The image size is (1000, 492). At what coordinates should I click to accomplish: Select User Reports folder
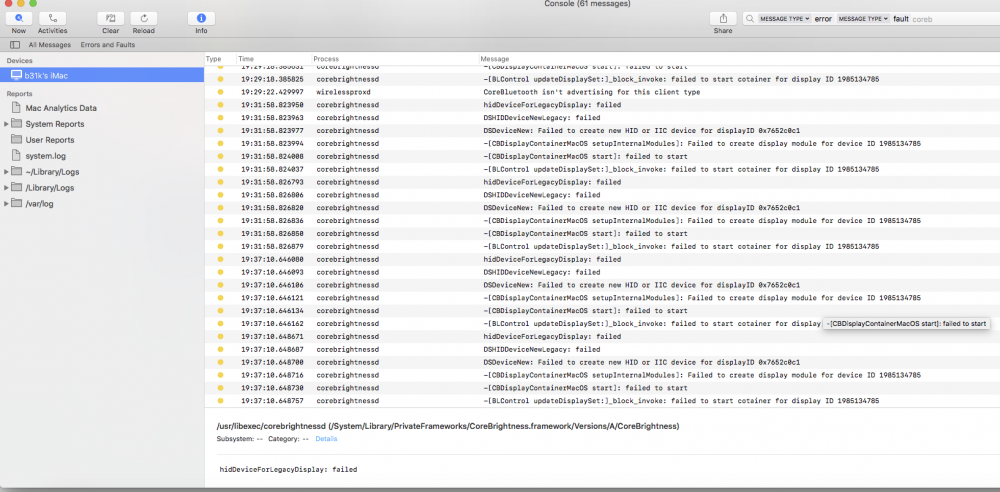tap(50, 140)
